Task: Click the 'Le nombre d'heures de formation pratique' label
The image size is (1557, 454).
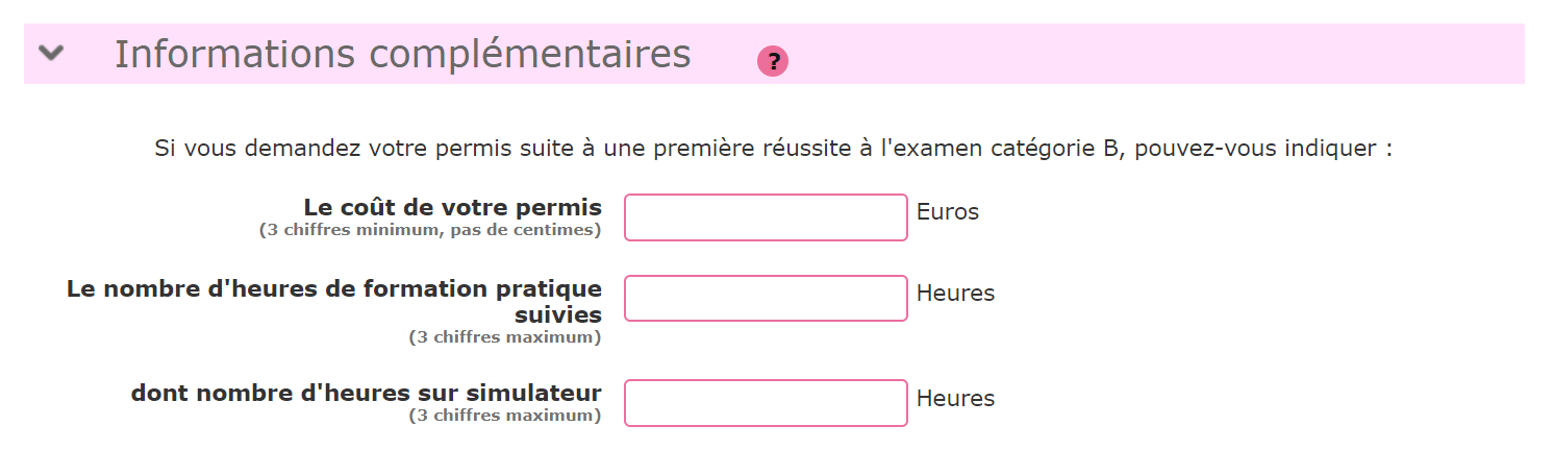Action: 334,289
